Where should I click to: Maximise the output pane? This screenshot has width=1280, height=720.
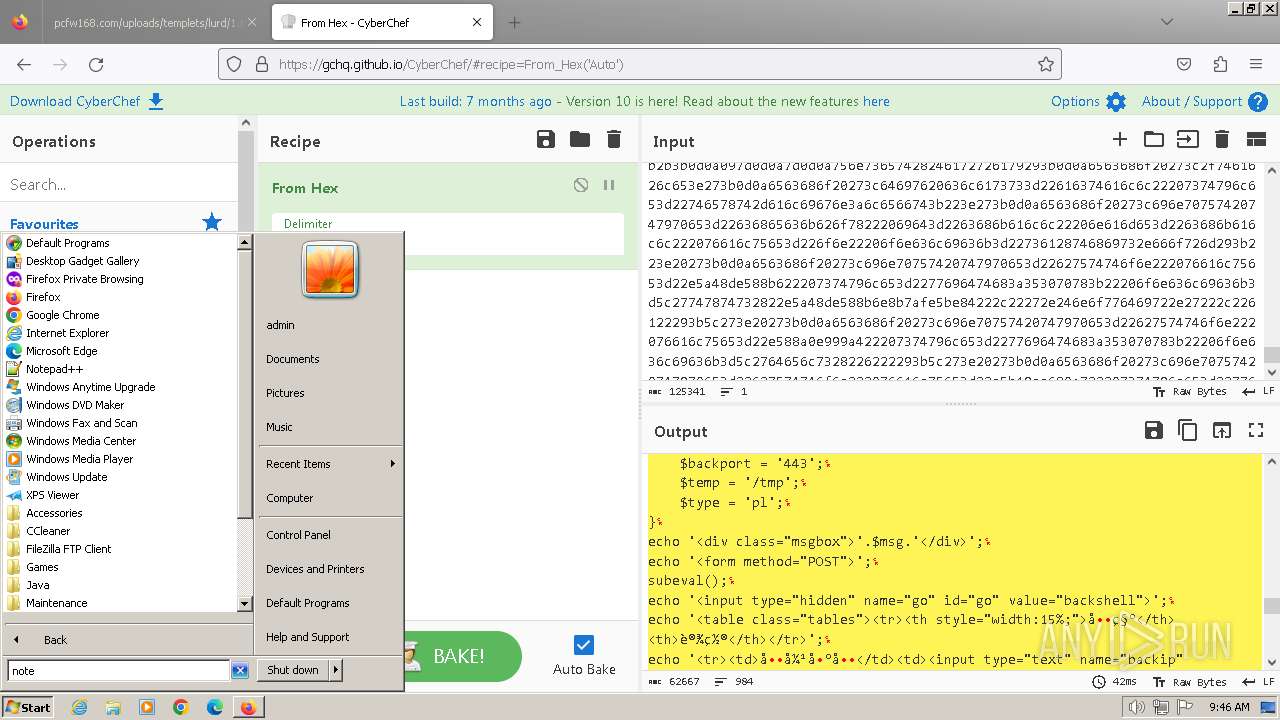tap(1256, 430)
